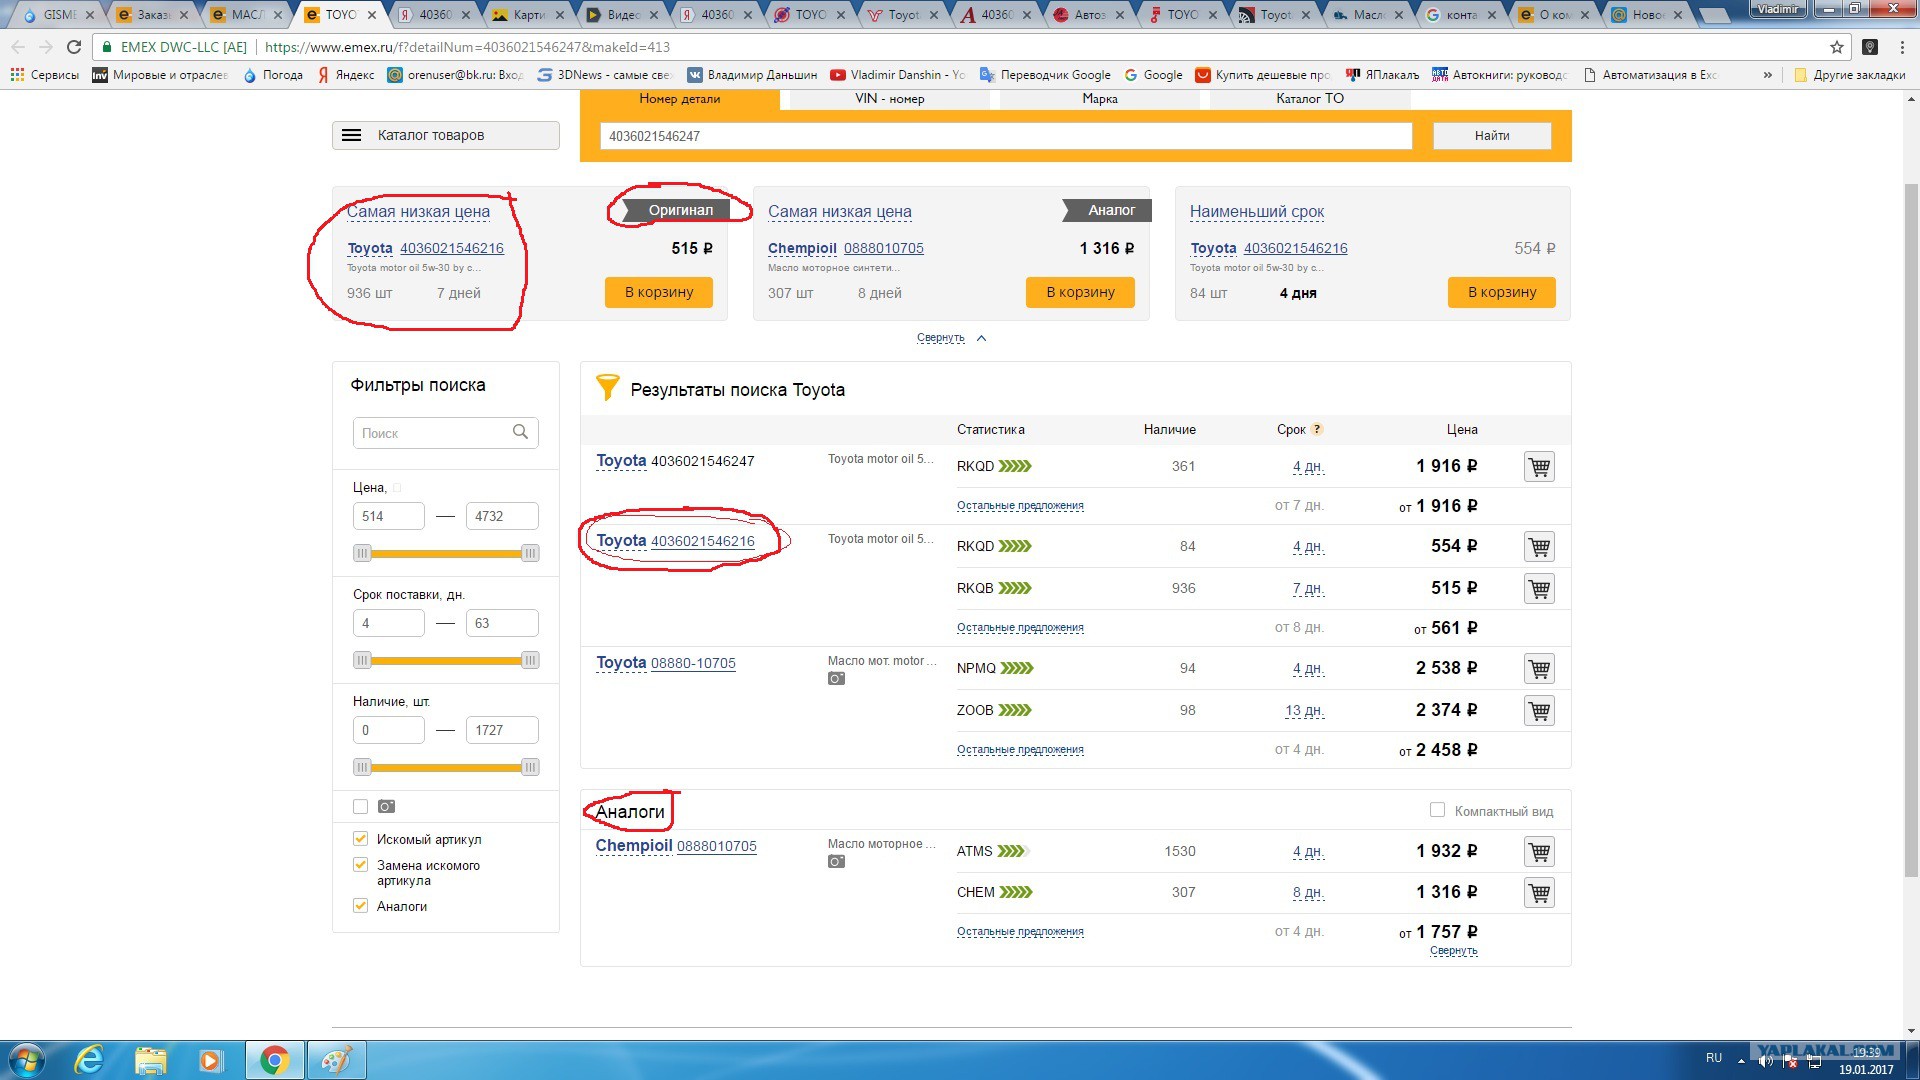Open the Windows Start menu
1920x1080 pixels.
coord(27,1060)
